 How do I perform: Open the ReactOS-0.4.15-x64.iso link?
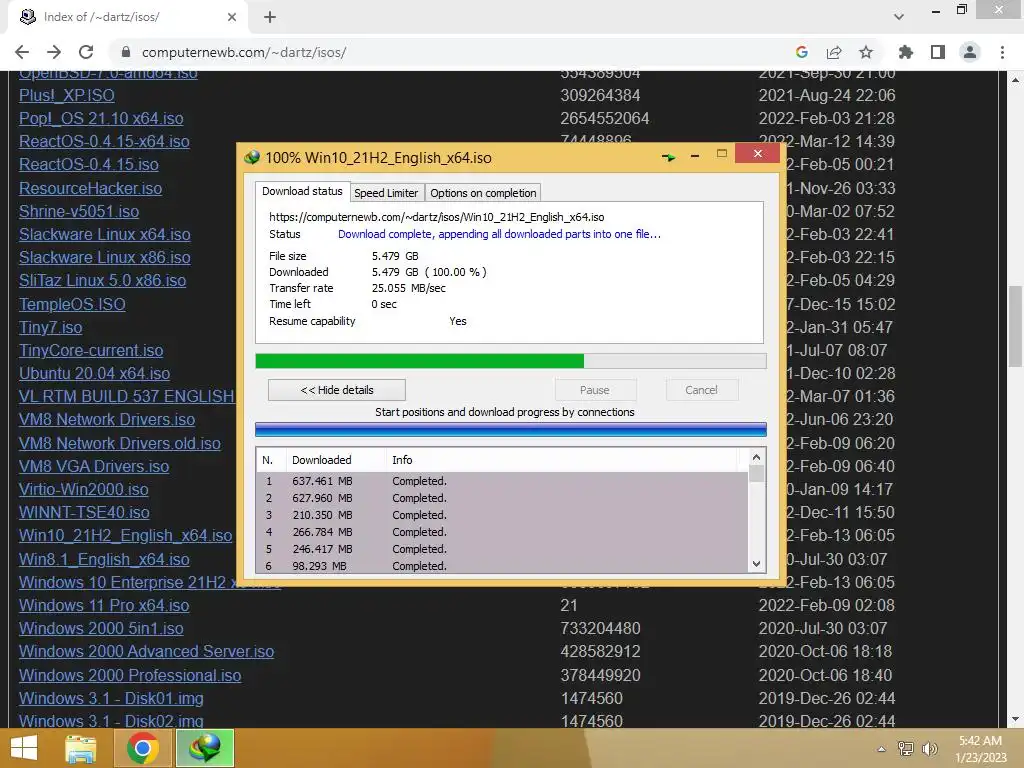tap(104, 141)
